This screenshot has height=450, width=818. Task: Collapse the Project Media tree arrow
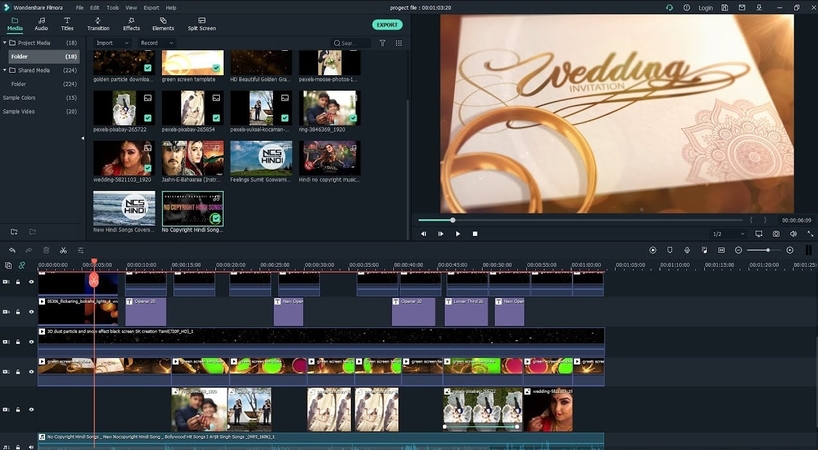click(5, 43)
